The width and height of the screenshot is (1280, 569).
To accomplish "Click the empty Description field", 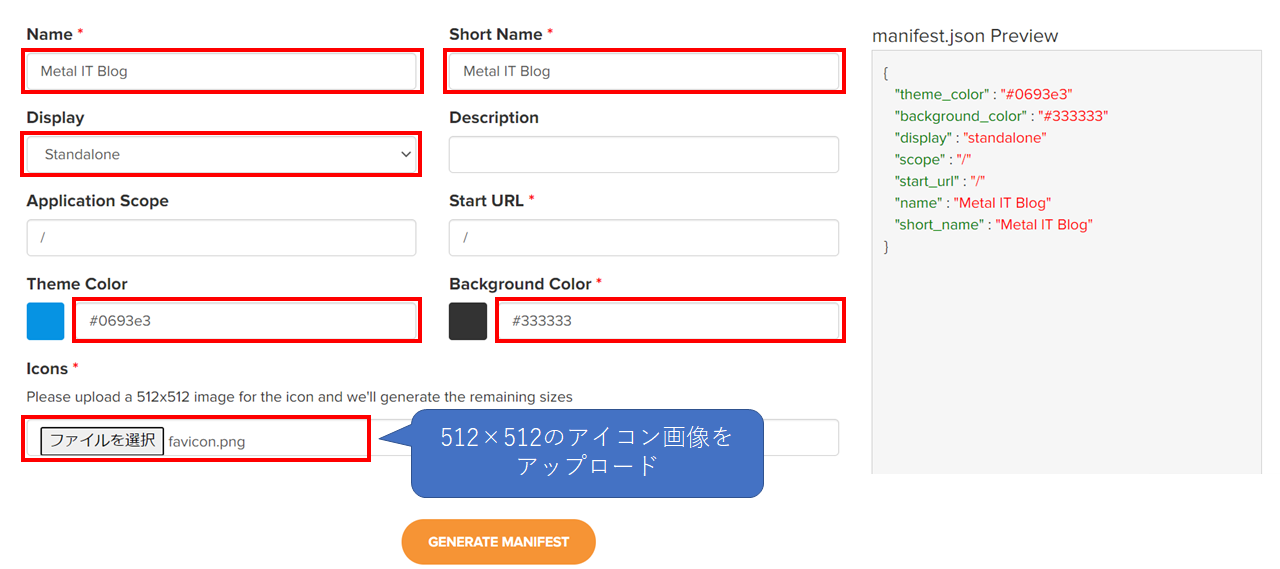I will (x=644, y=155).
